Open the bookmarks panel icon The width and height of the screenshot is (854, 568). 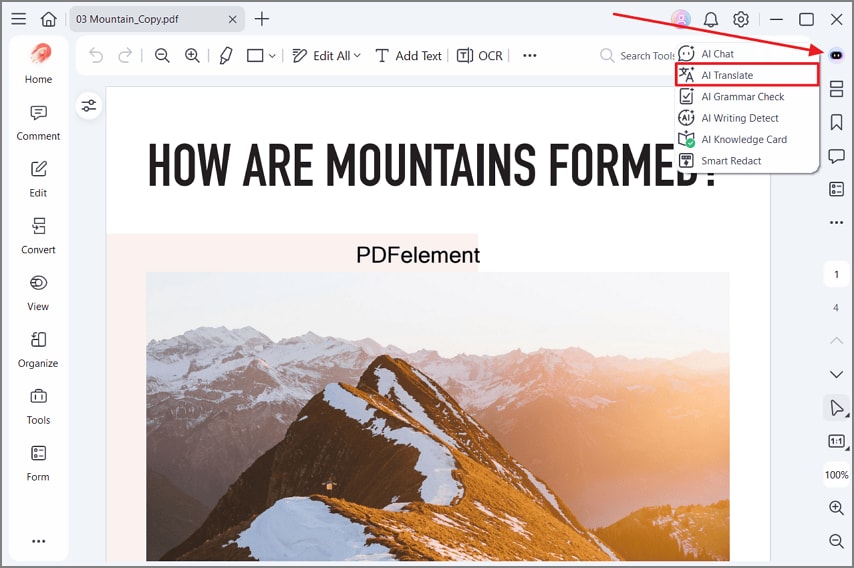[837, 122]
